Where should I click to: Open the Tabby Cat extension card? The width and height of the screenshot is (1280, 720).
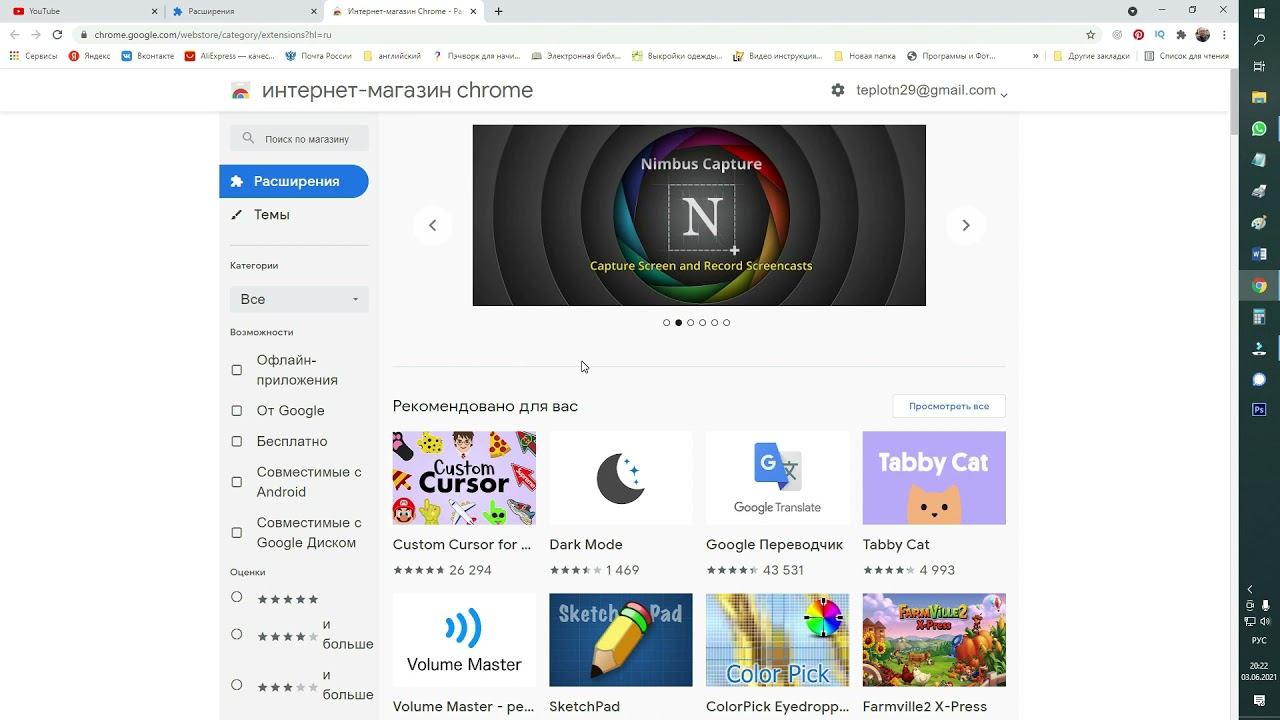(x=934, y=505)
